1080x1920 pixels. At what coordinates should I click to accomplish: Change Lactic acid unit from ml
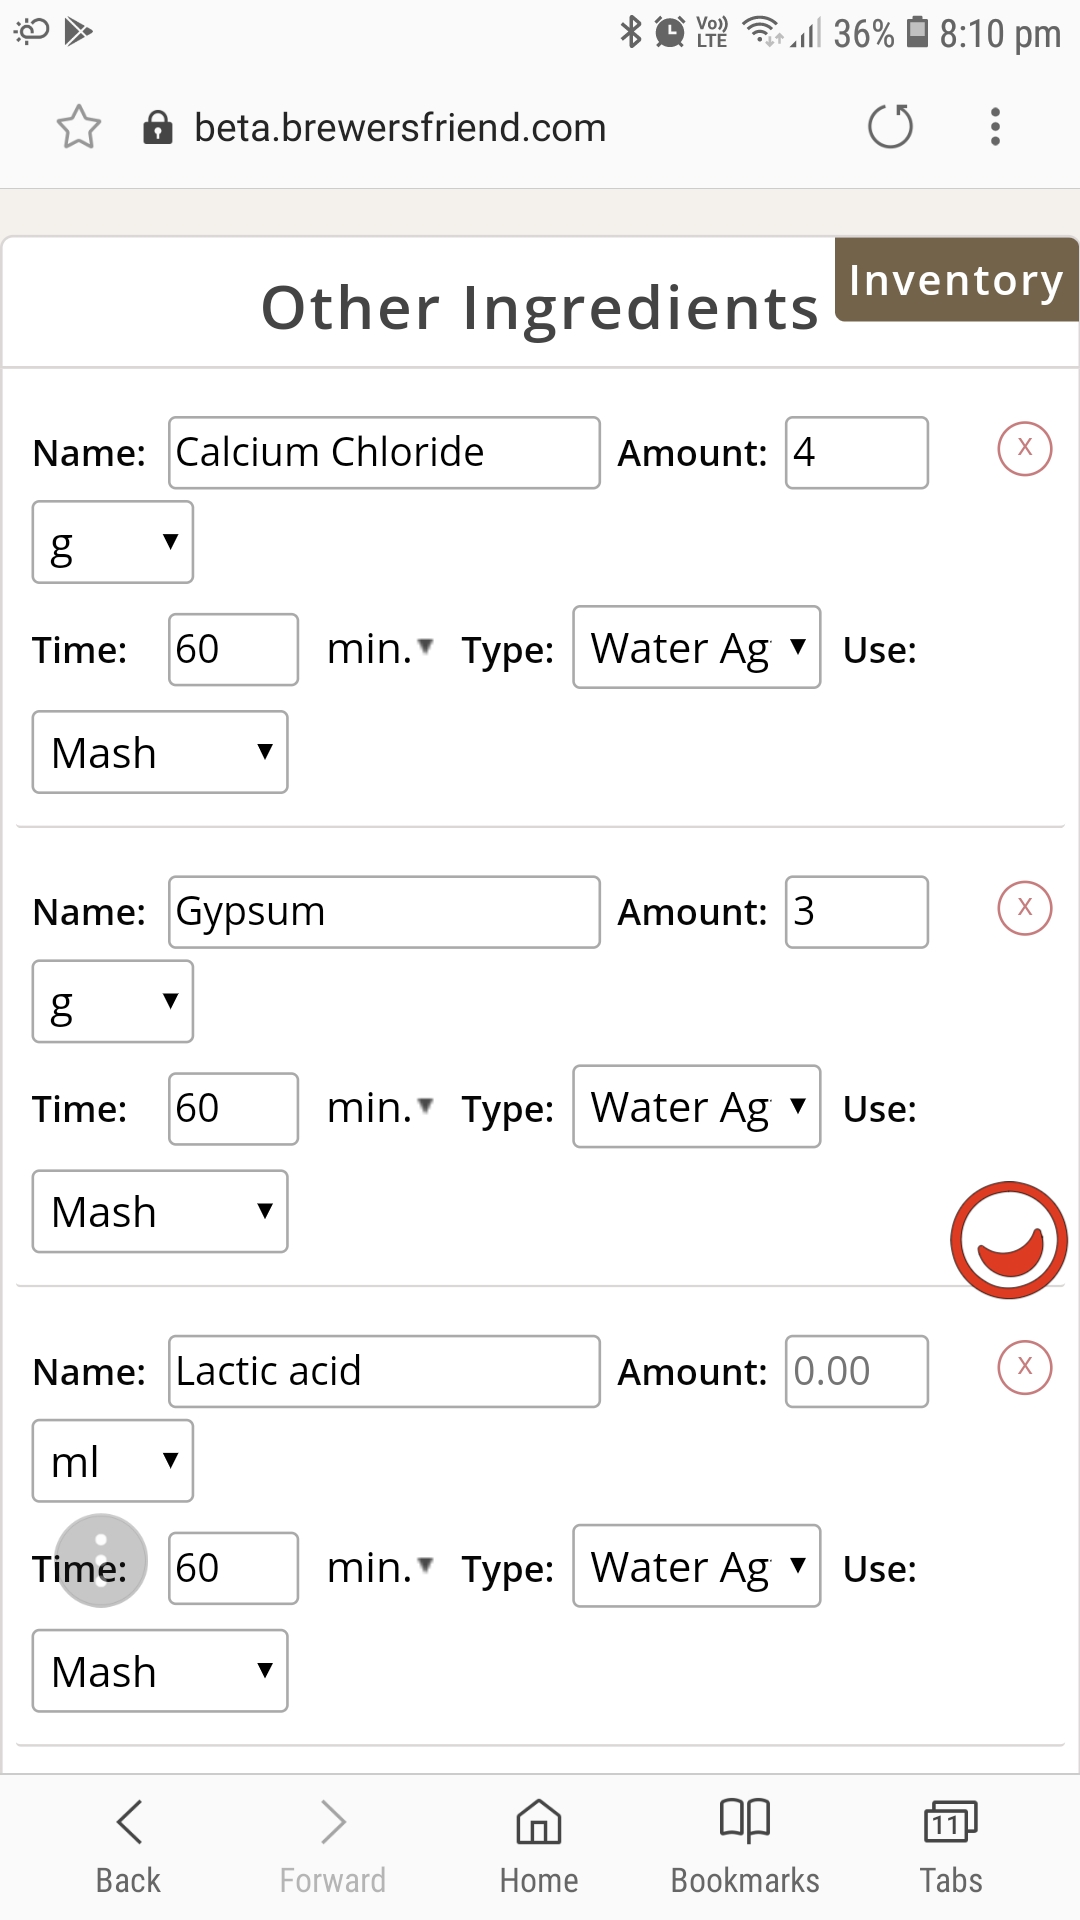pyautogui.click(x=113, y=1461)
